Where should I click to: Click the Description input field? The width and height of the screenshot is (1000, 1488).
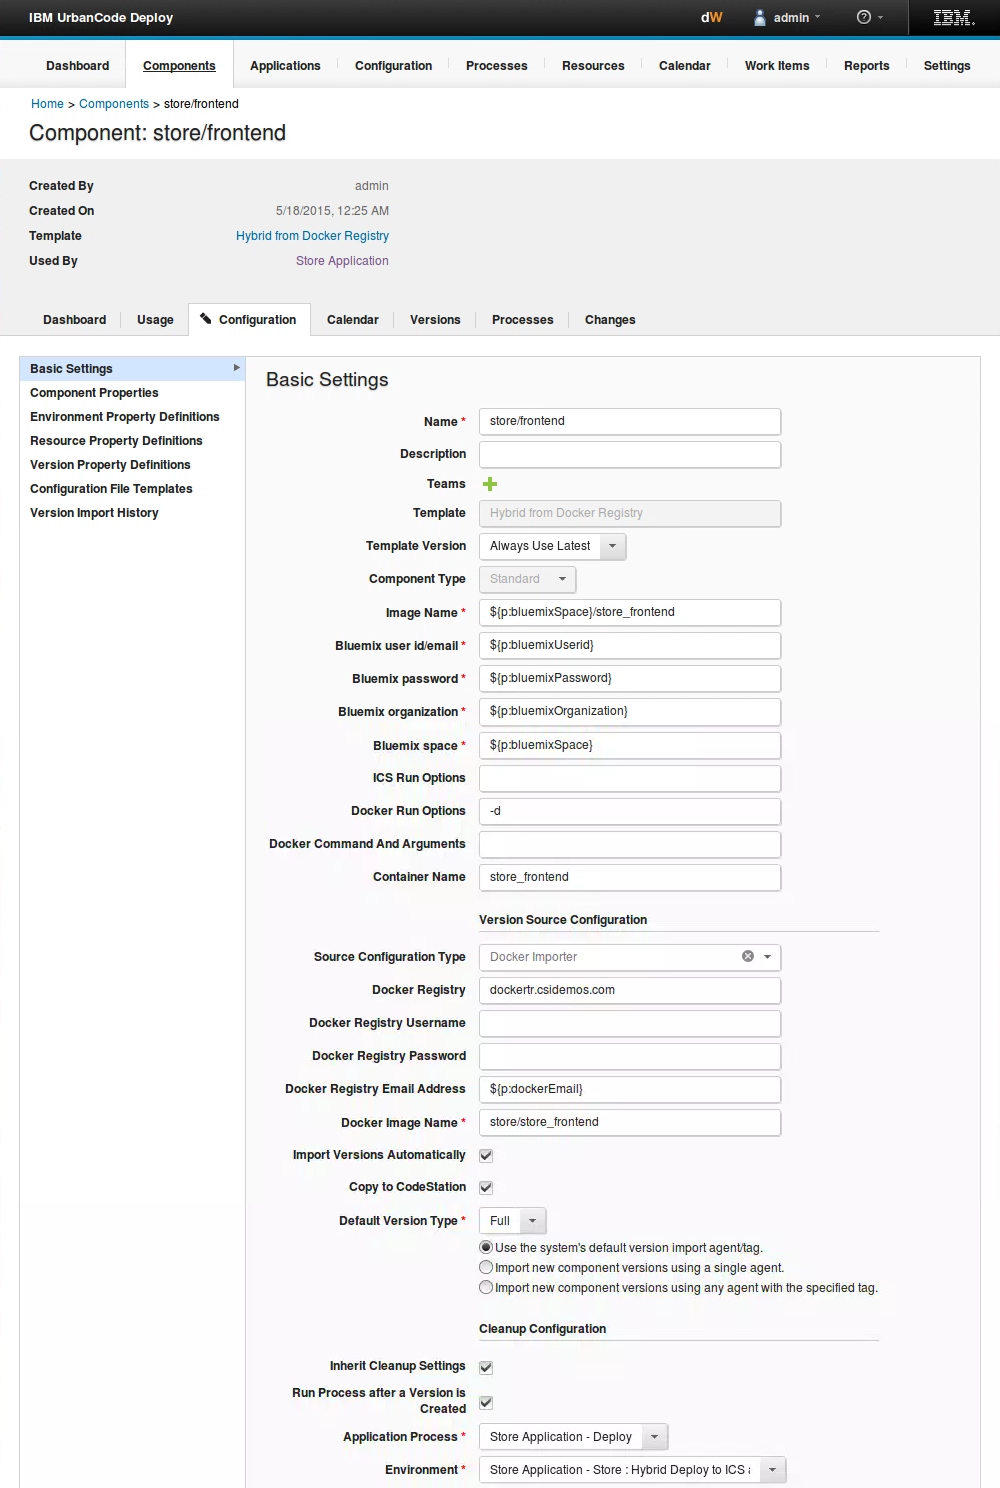pos(630,454)
